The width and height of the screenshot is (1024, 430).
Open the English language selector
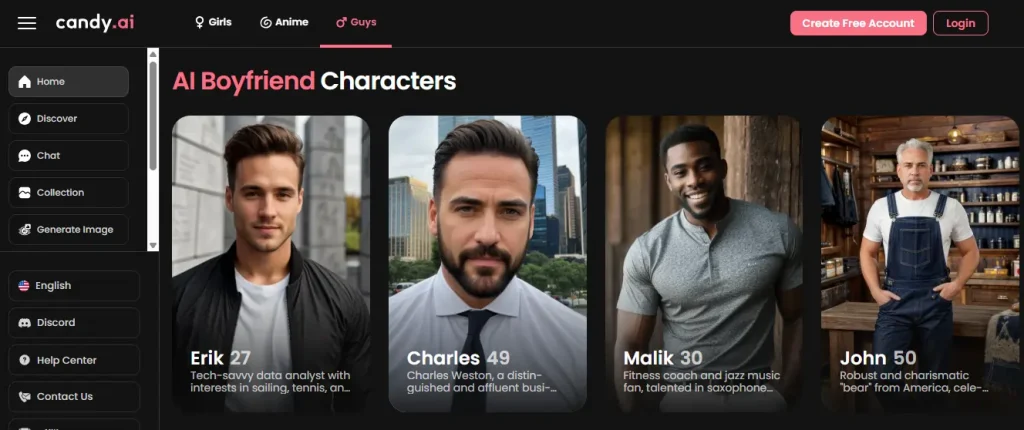click(x=74, y=286)
